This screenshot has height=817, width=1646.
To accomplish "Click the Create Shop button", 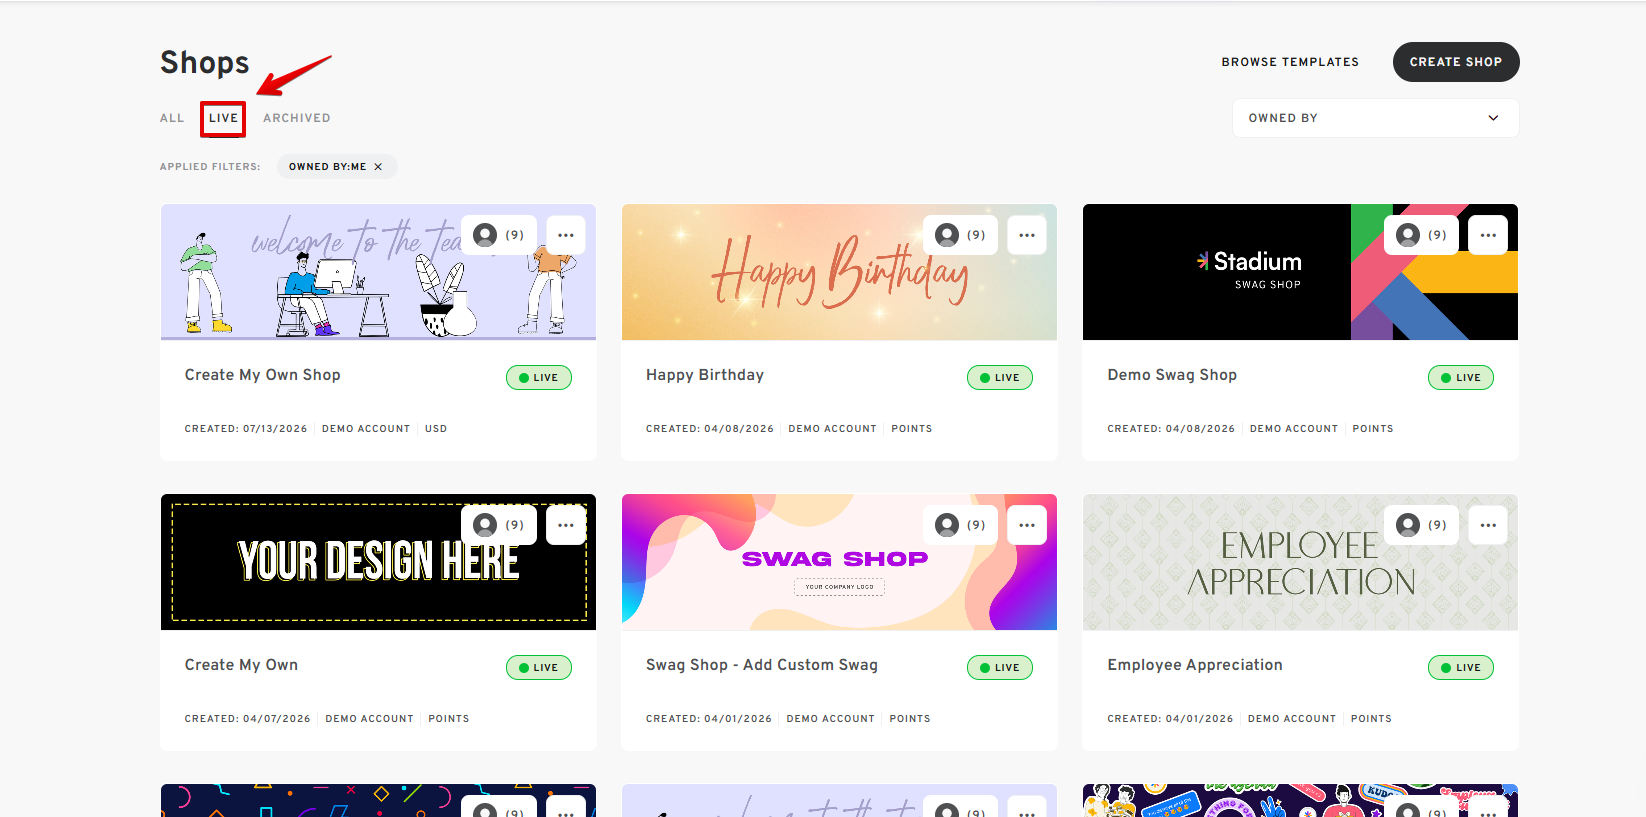I will (x=1456, y=62).
